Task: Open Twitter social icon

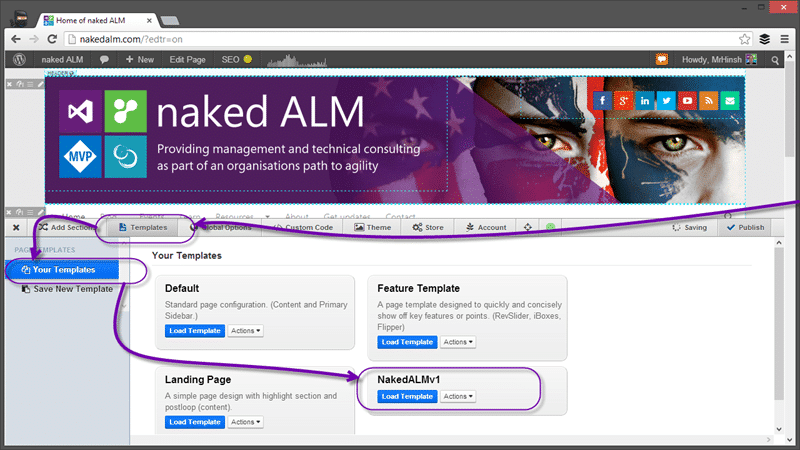Action: pyautogui.click(x=666, y=101)
